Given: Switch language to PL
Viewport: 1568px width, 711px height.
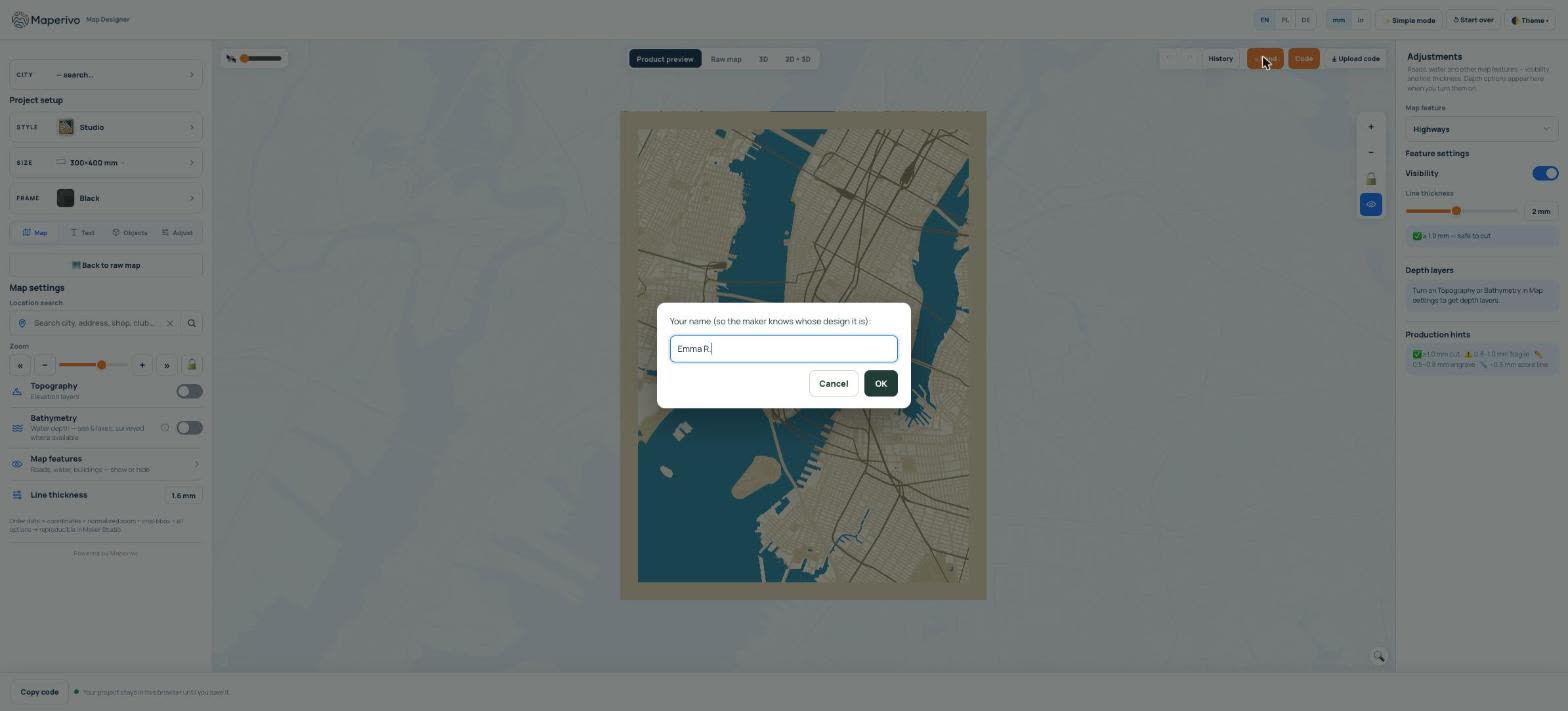Looking at the screenshot, I should pos(1285,20).
